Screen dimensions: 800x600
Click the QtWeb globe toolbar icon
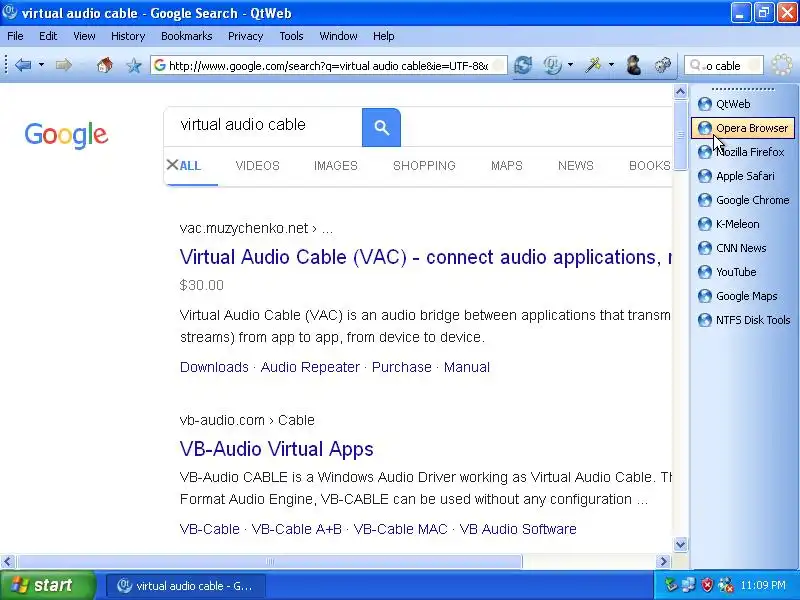click(552, 65)
